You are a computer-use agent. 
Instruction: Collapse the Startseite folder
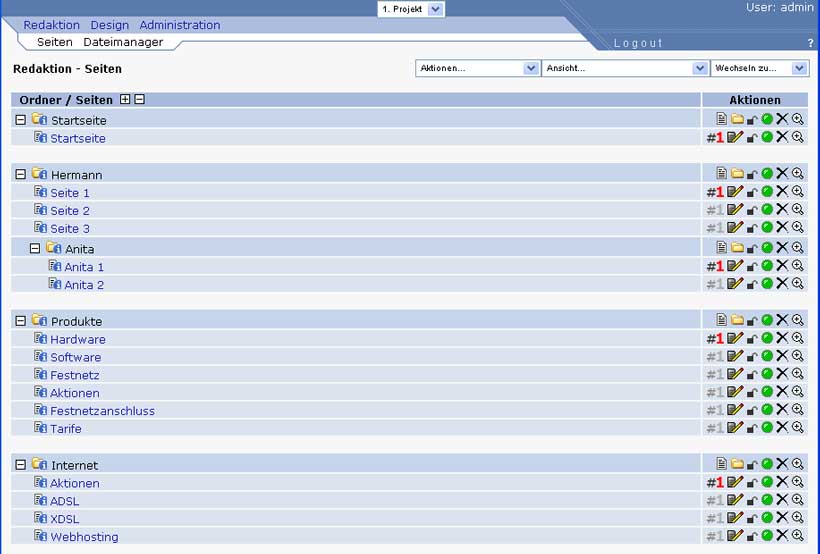click(x=20, y=120)
